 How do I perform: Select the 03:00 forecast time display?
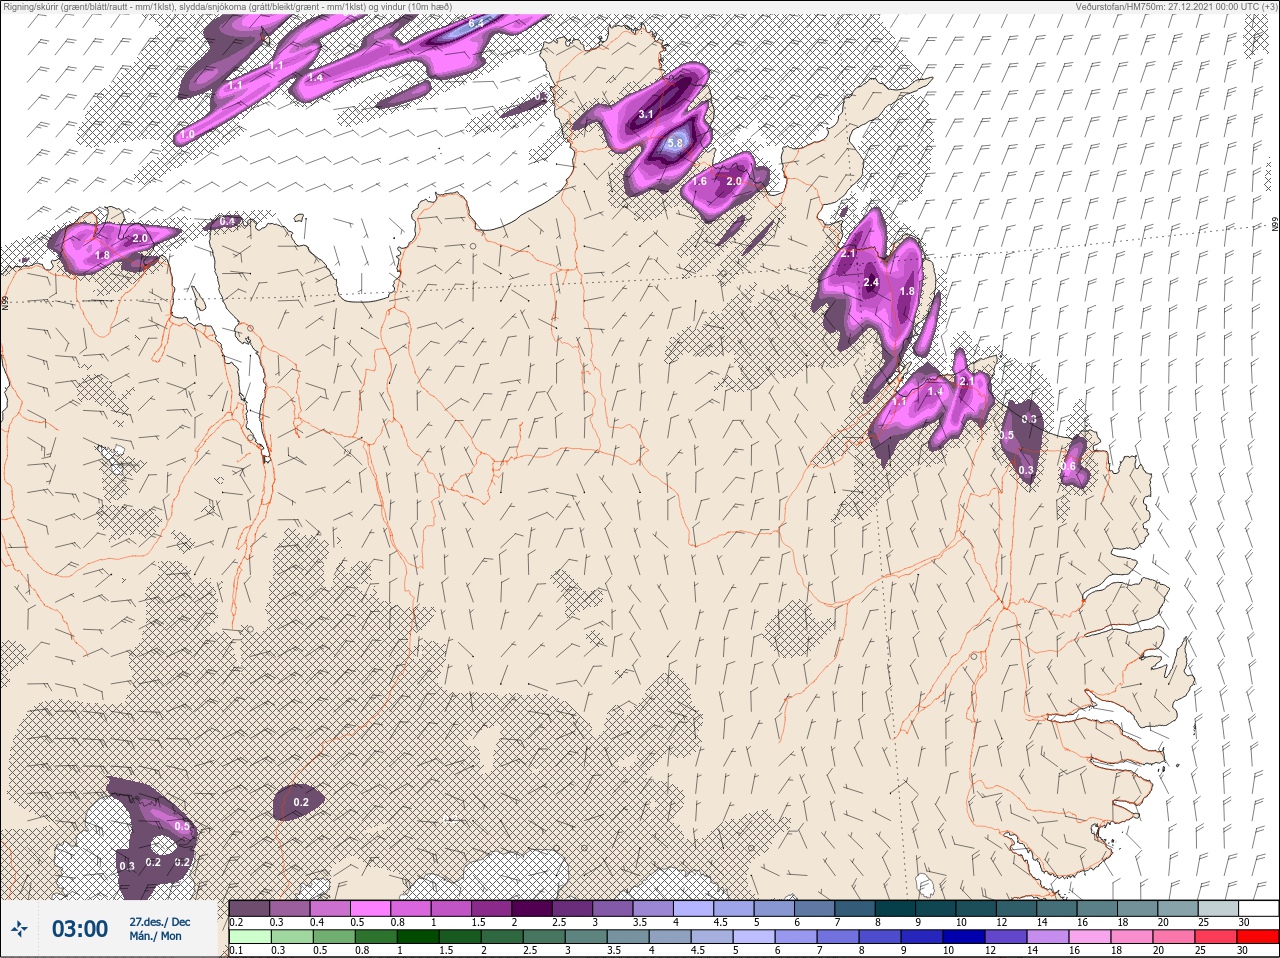(x=80, y=929)
